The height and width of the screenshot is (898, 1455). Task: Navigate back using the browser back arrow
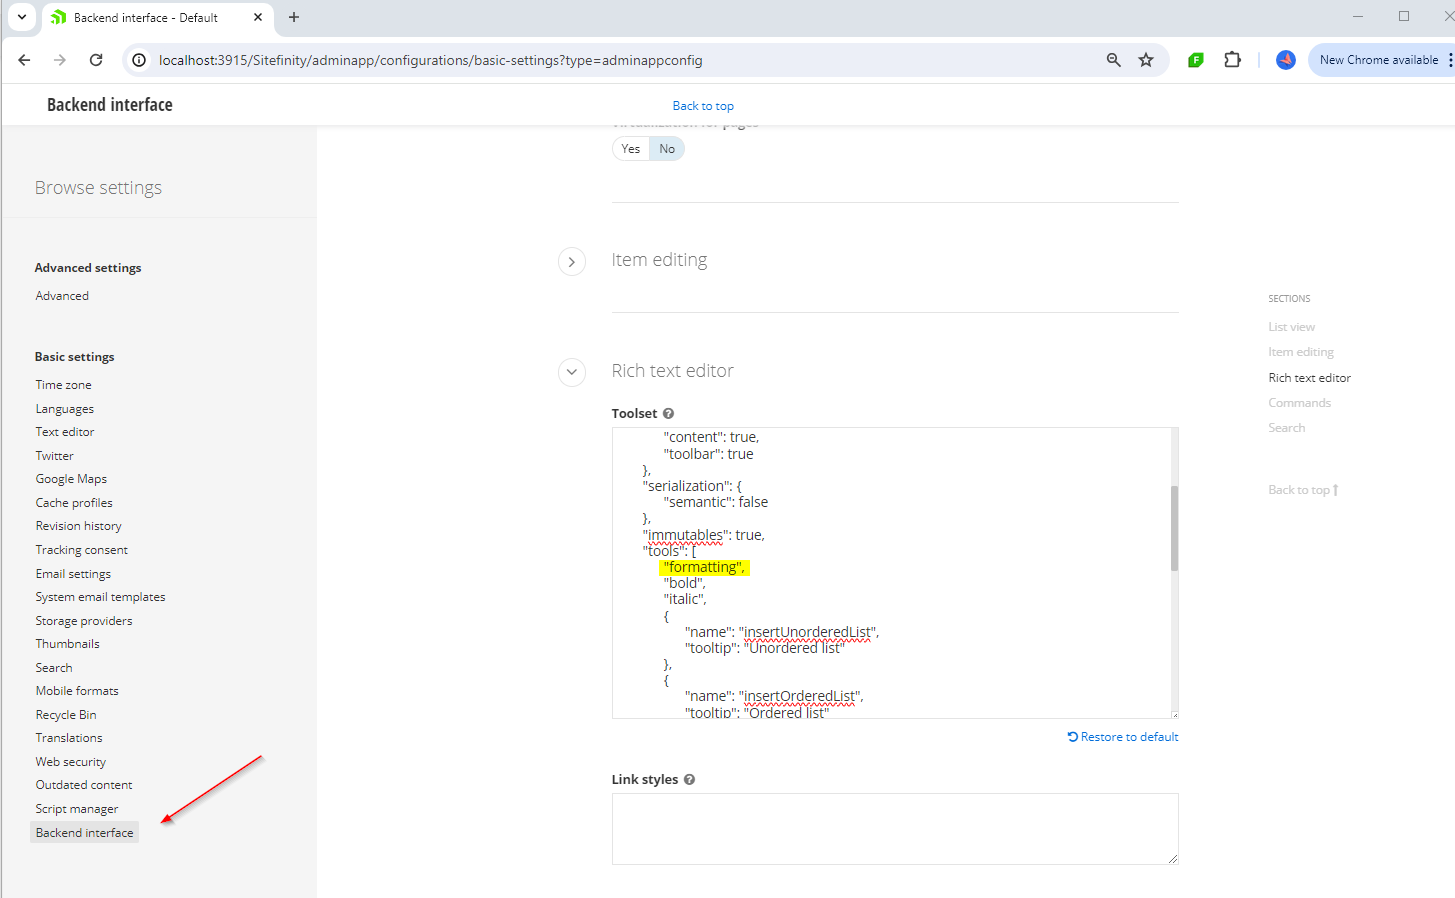[24, 60]
